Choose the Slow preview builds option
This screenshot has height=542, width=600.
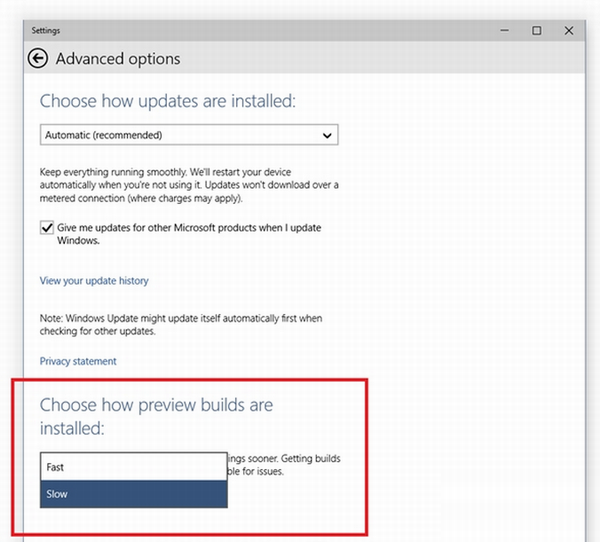[x=133, y=494]
